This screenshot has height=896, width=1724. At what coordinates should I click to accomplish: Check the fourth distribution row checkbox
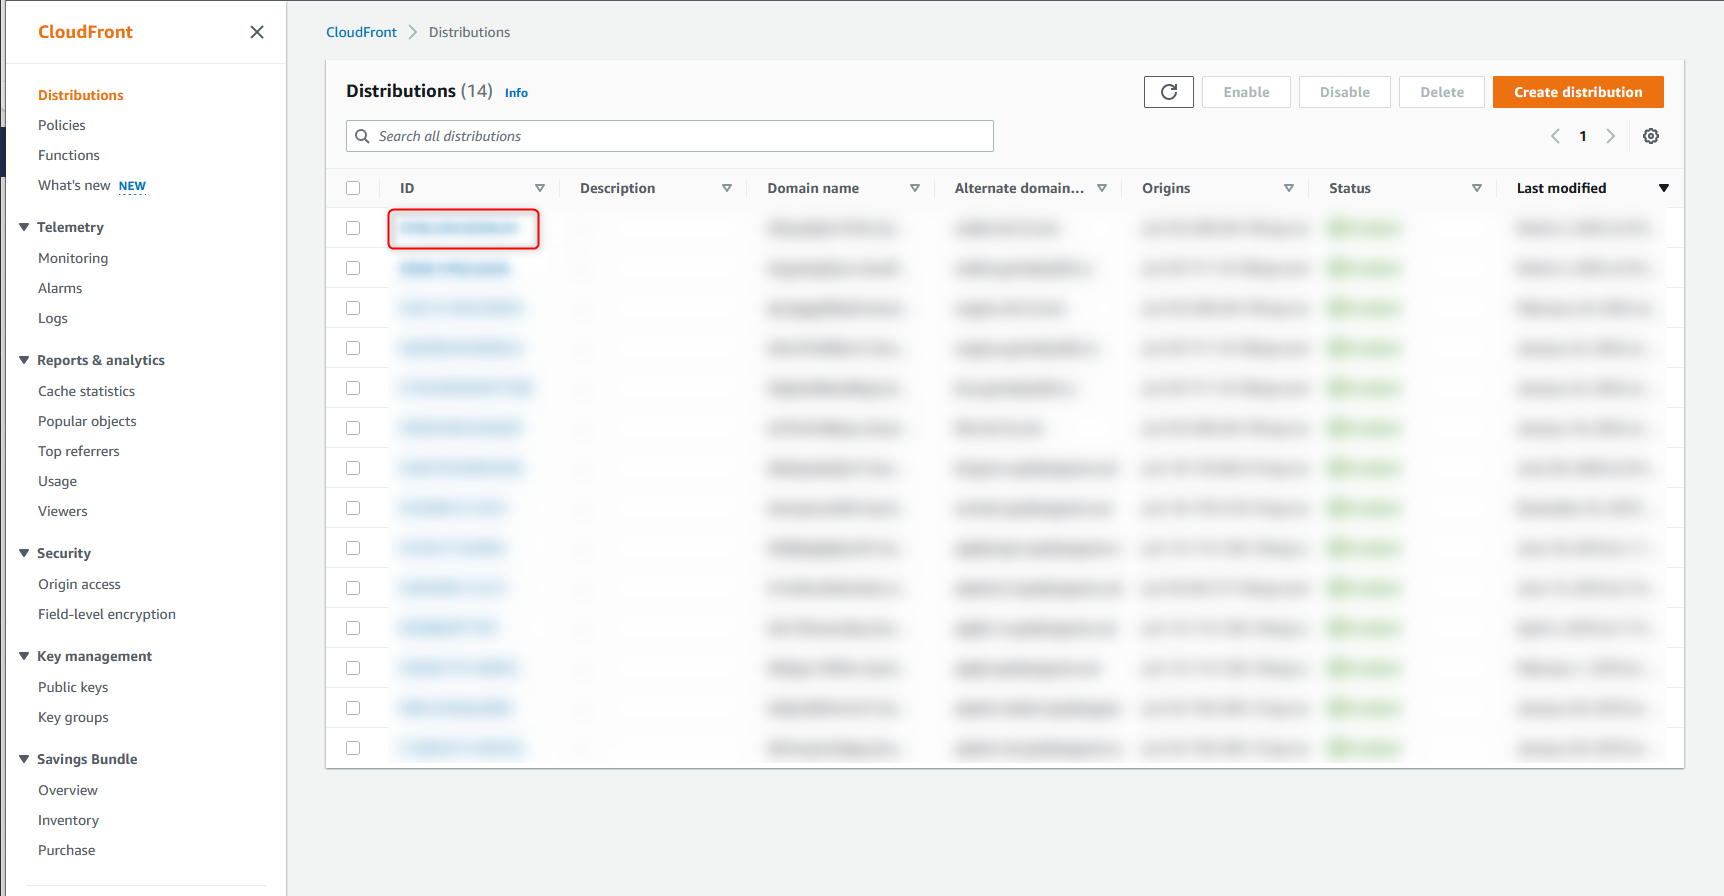(x=353, y=348)
